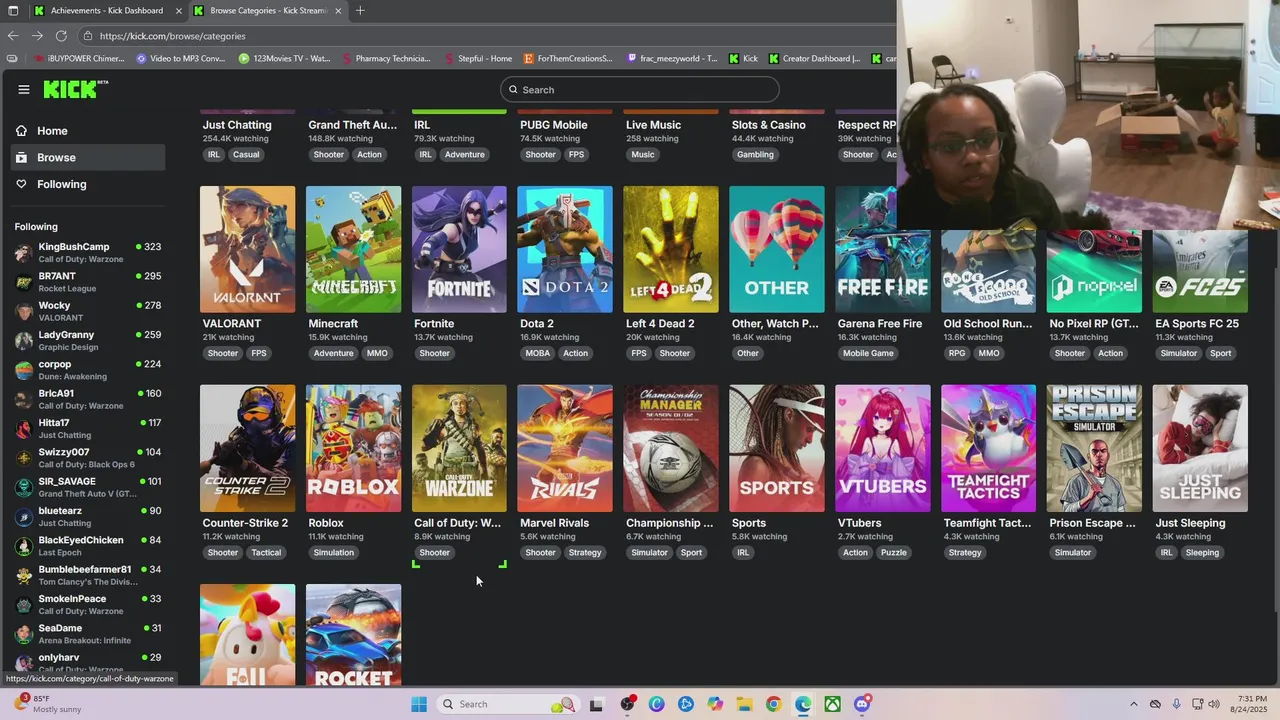Open the Fortnite category thumbnail
Image resolution: width=1280 pixels, height=720 pixels.
point(459,249)
